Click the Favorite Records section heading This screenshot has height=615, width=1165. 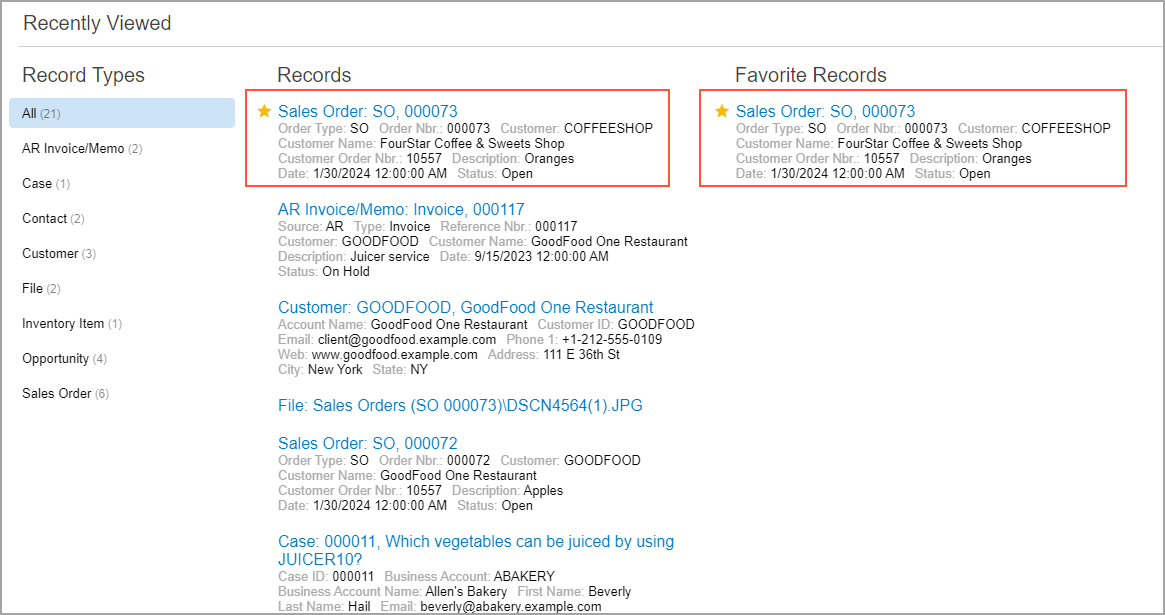810,75
